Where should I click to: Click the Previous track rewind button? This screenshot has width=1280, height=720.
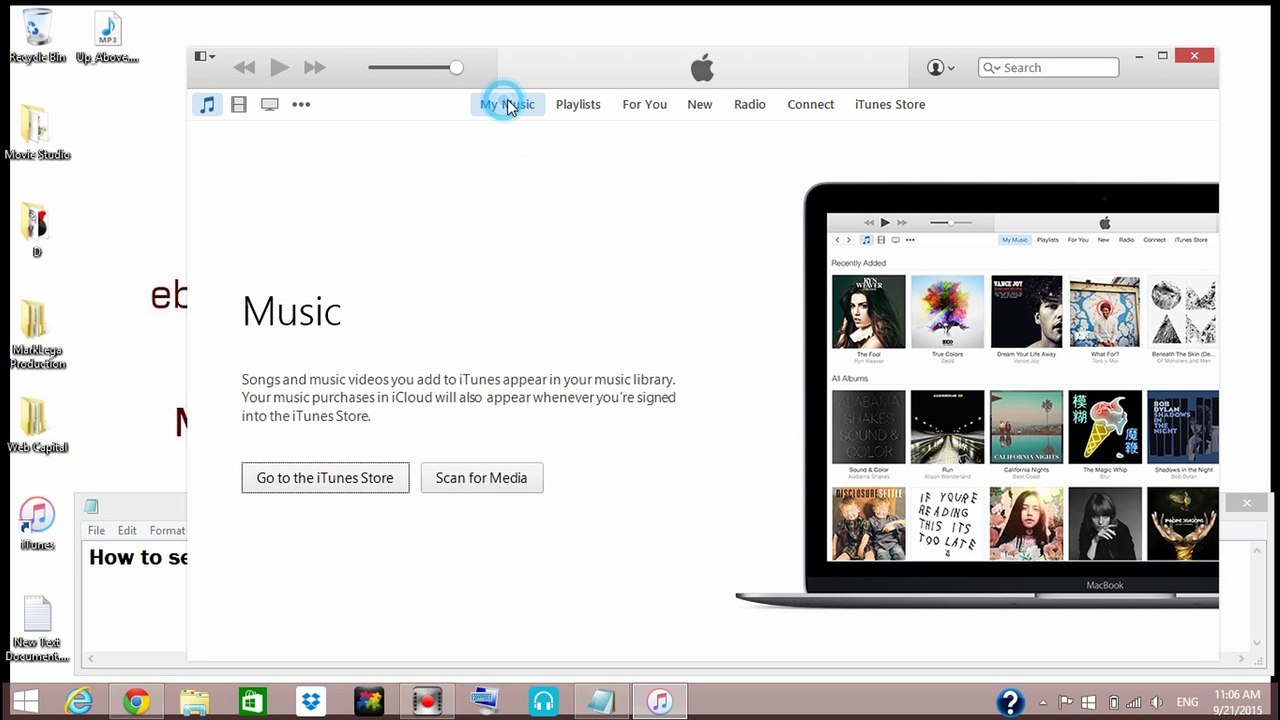tap(244, 68)
